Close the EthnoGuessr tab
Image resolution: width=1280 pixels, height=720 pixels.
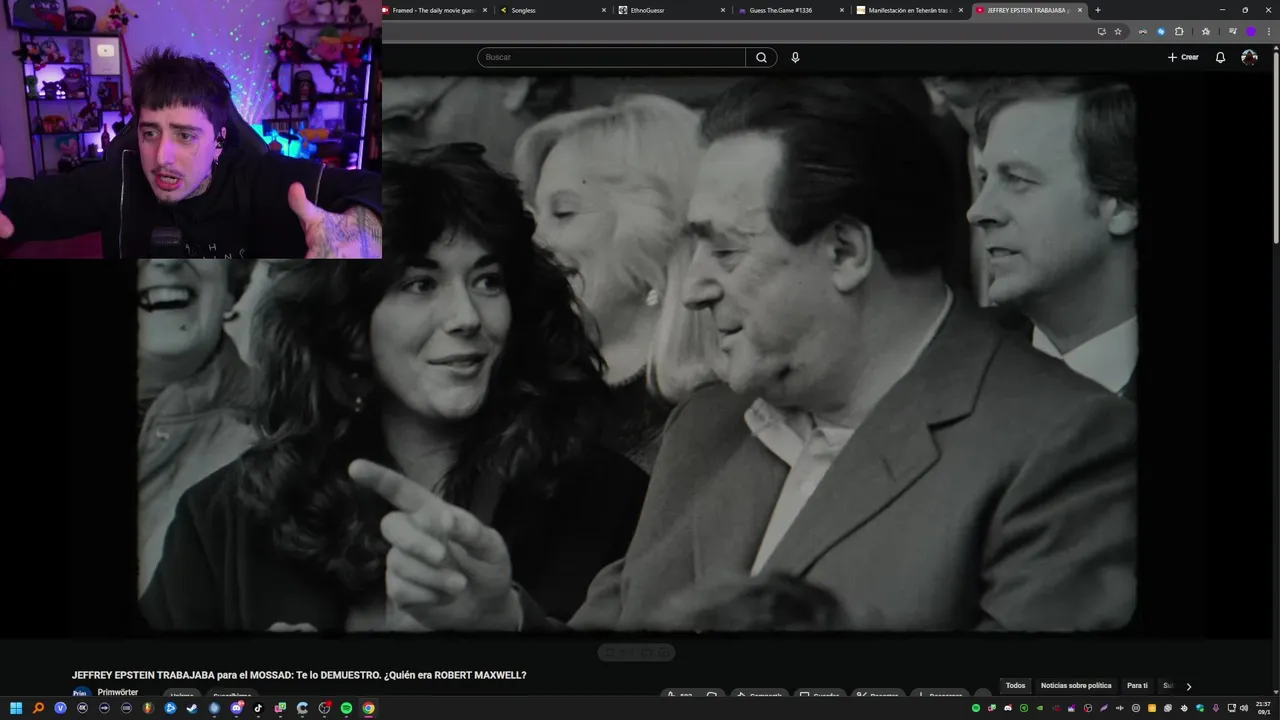723,10
